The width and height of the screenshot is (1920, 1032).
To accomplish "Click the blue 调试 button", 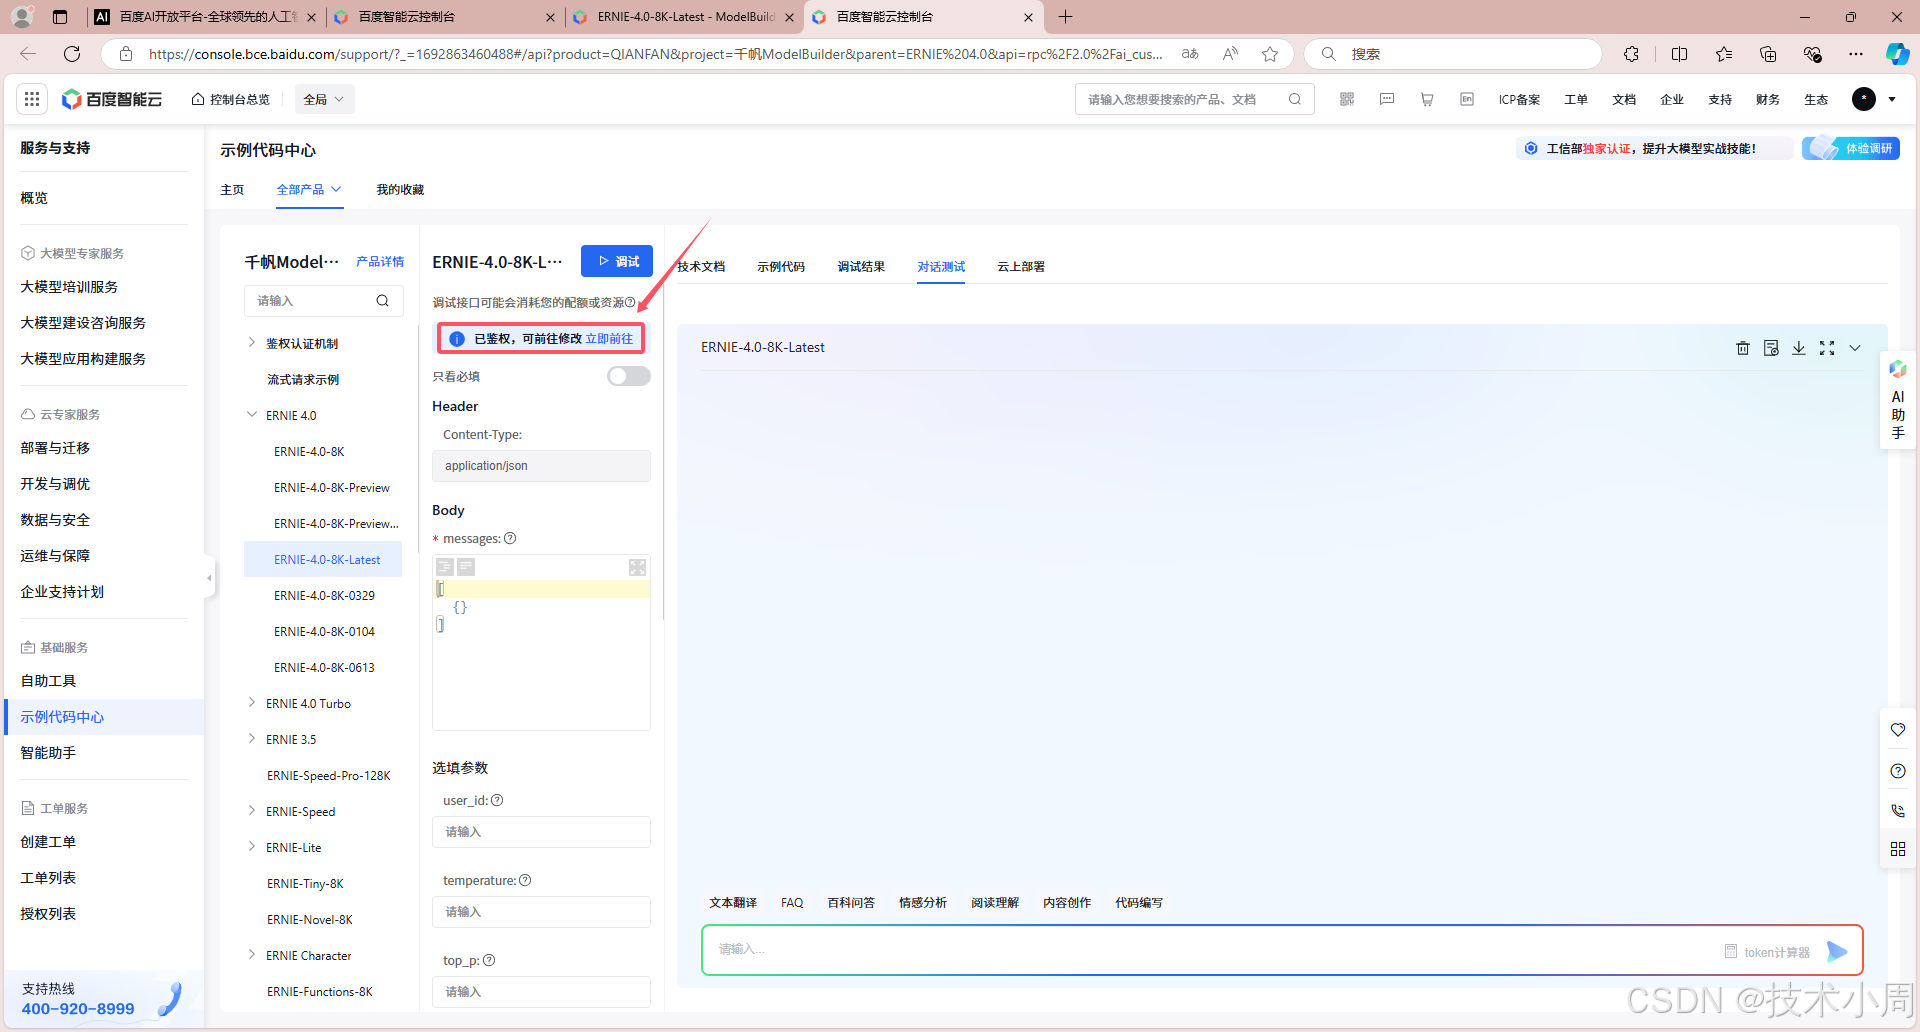I will [x=617, y=261].
